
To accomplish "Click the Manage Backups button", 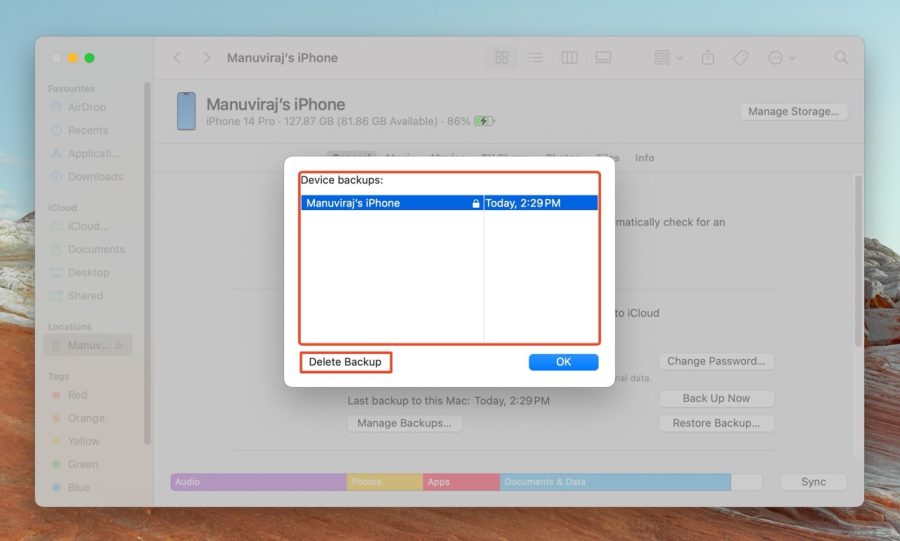I will 404,423.
